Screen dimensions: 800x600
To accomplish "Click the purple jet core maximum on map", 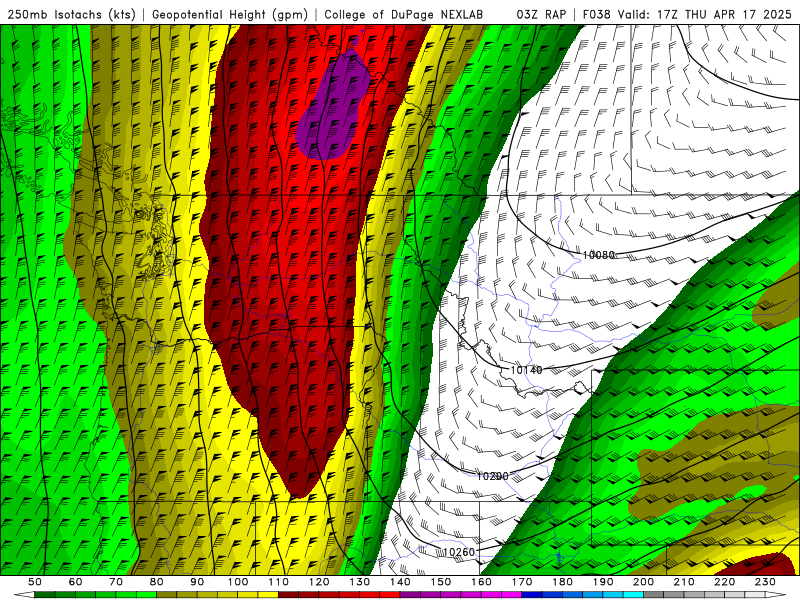I will point(334,105).
